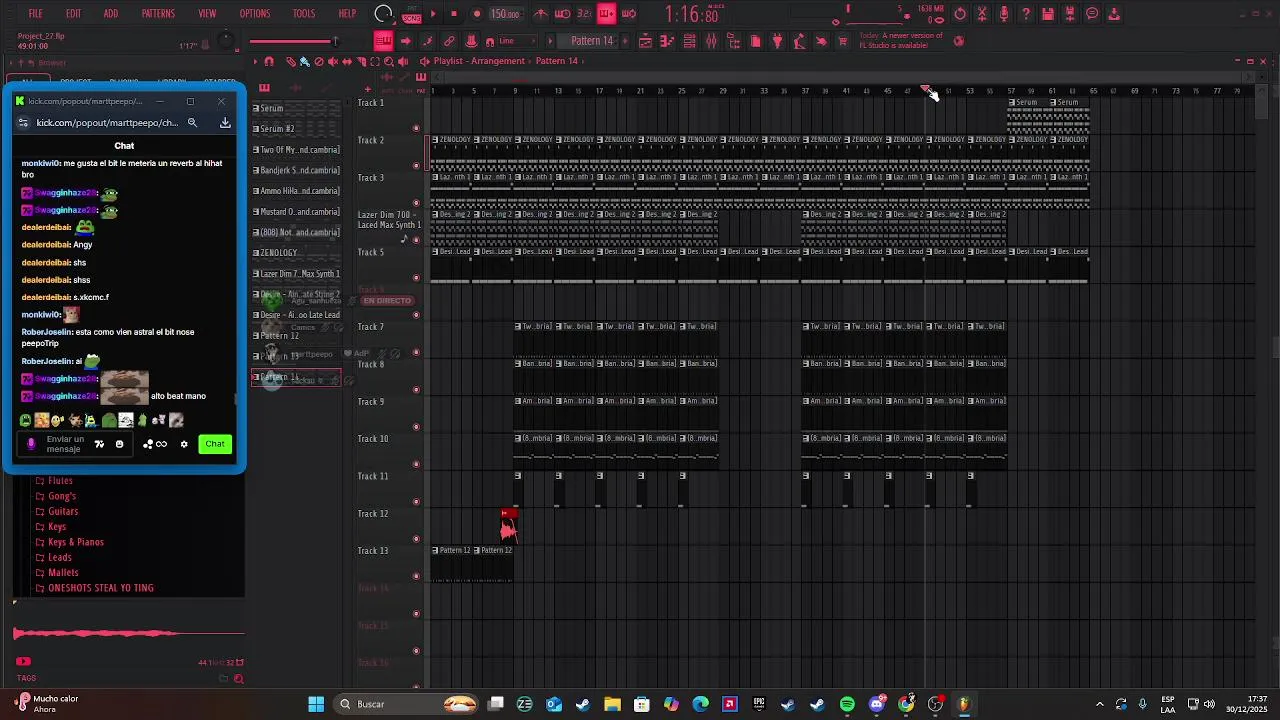The image size is (1280, 720).
Task: Expand the Keys & Pianos folder
Action: coord(76,542)
